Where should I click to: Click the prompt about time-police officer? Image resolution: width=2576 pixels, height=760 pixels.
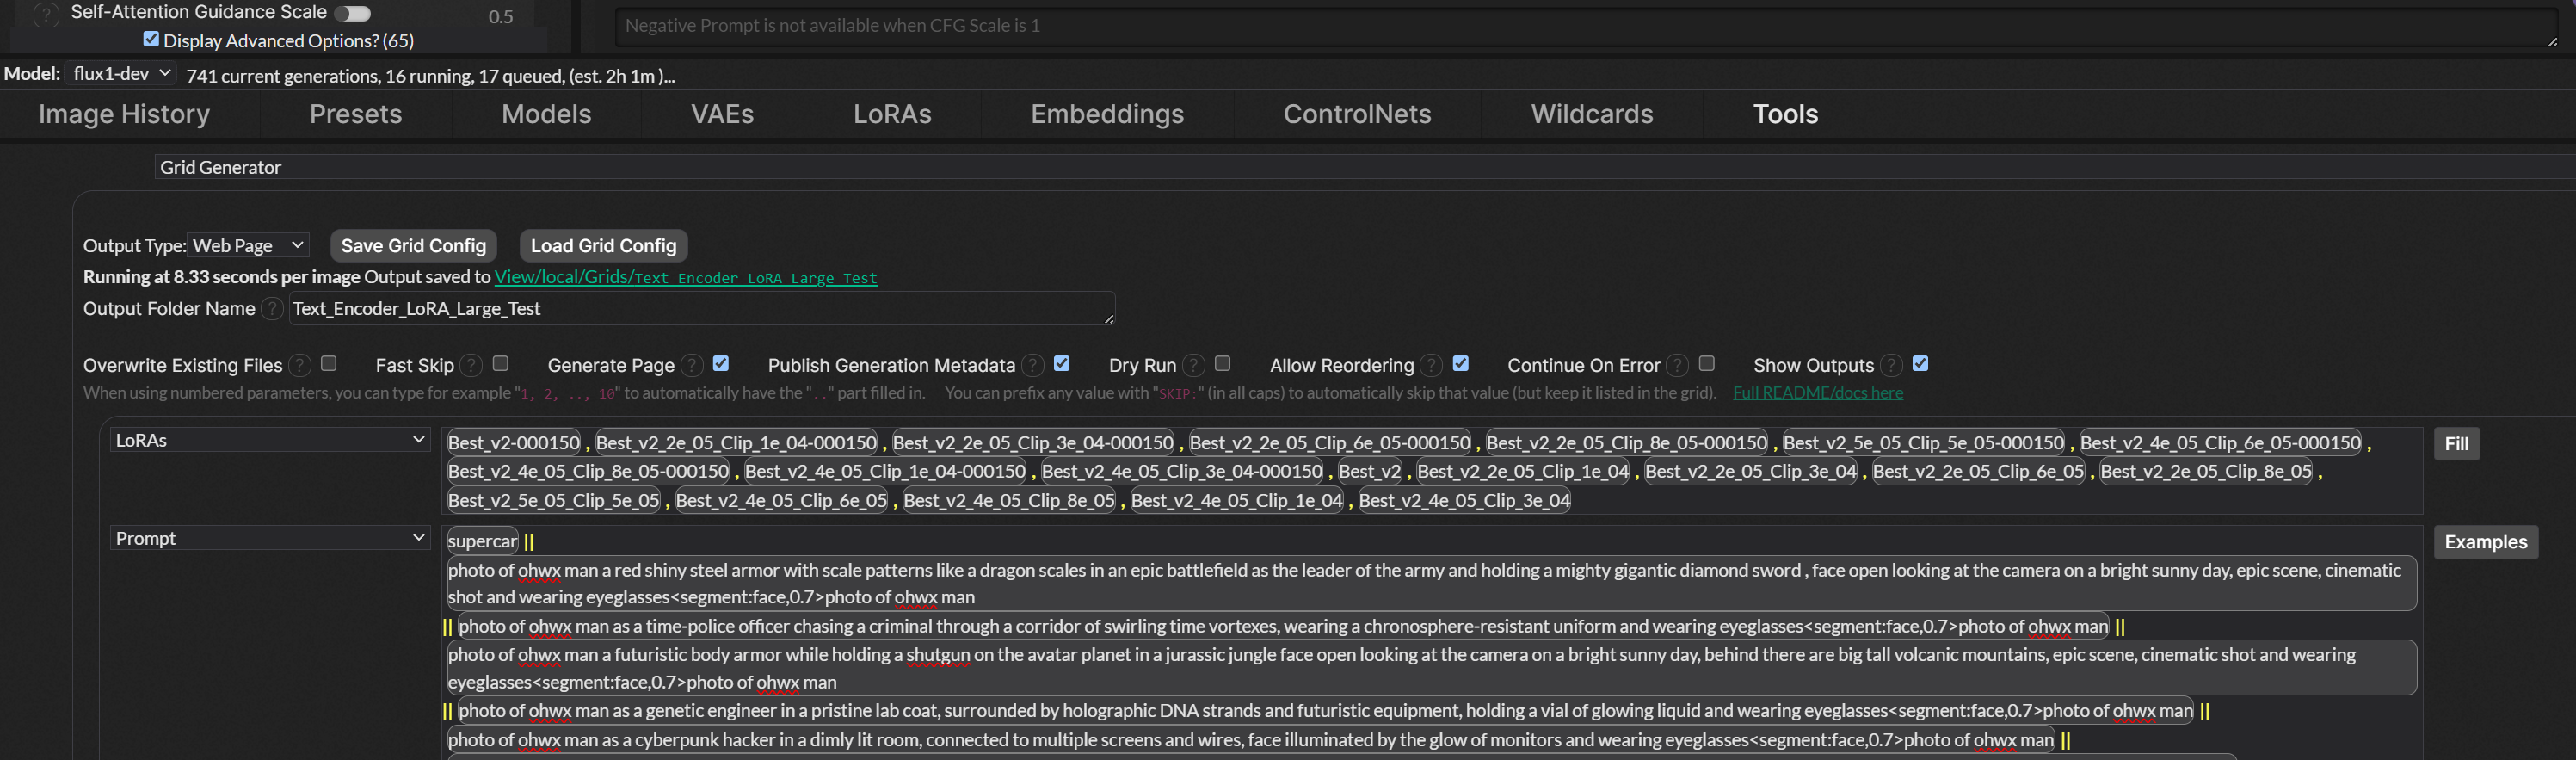[1283, 627]
